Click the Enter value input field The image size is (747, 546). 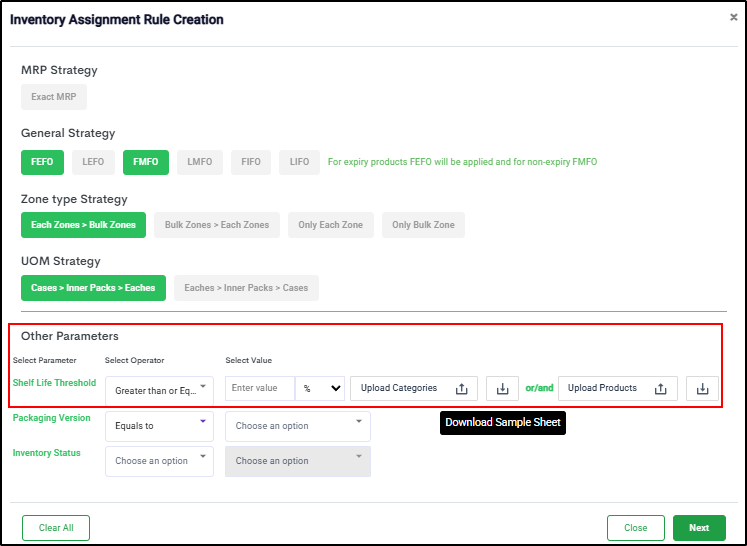click(x=260, y=389)
